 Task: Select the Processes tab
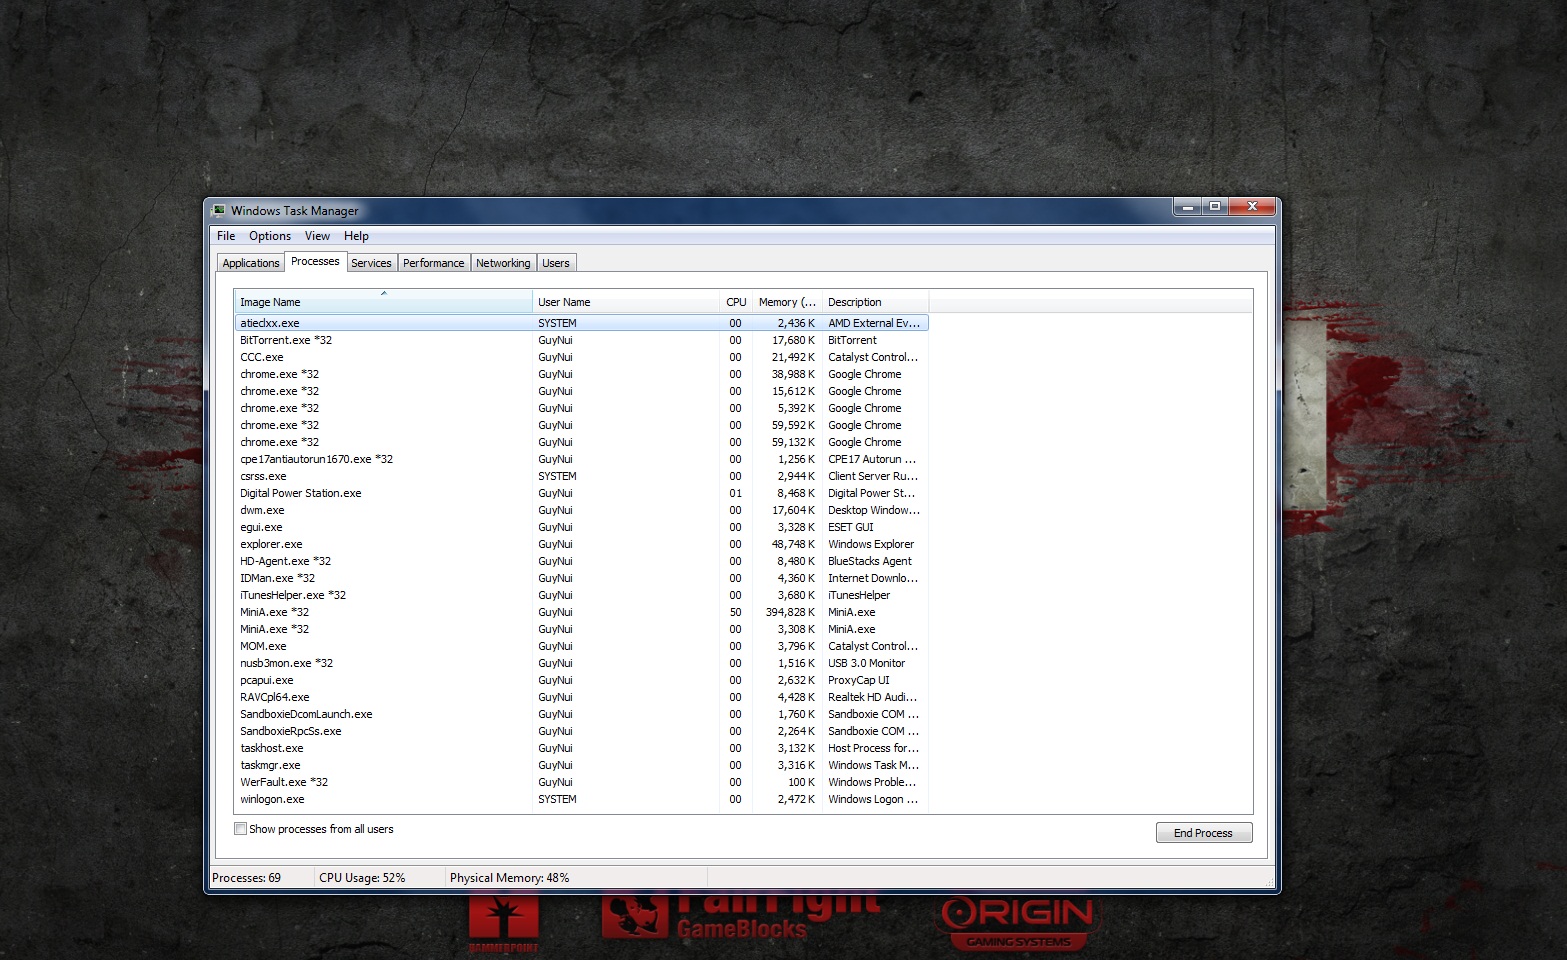click(315, 261)
